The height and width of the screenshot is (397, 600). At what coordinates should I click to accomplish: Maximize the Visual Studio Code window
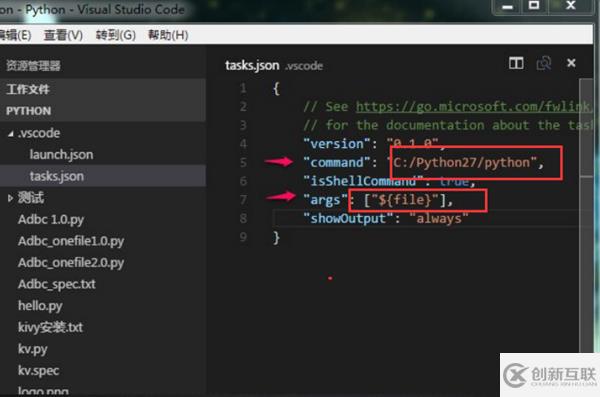(533, 5)
